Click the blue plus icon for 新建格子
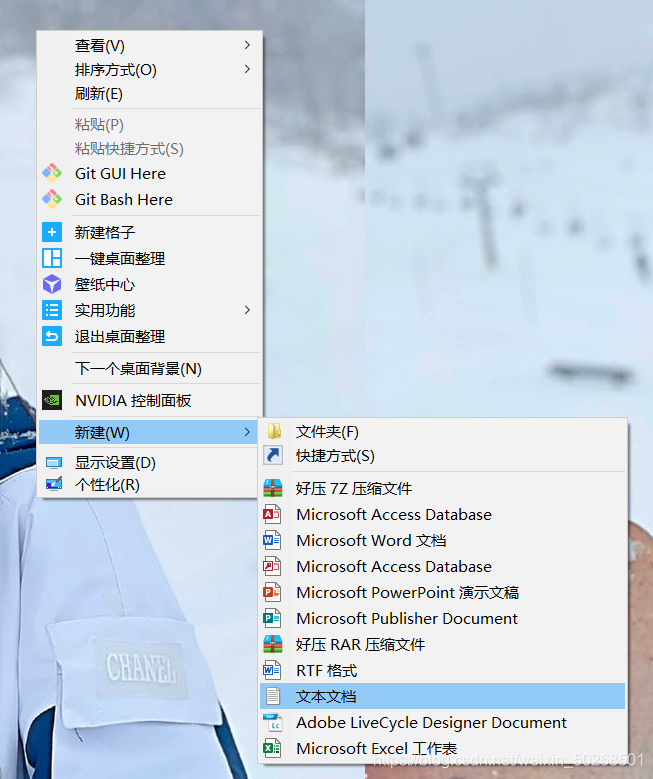The height and width of the screenshot is (779, 653). (52, 232)
